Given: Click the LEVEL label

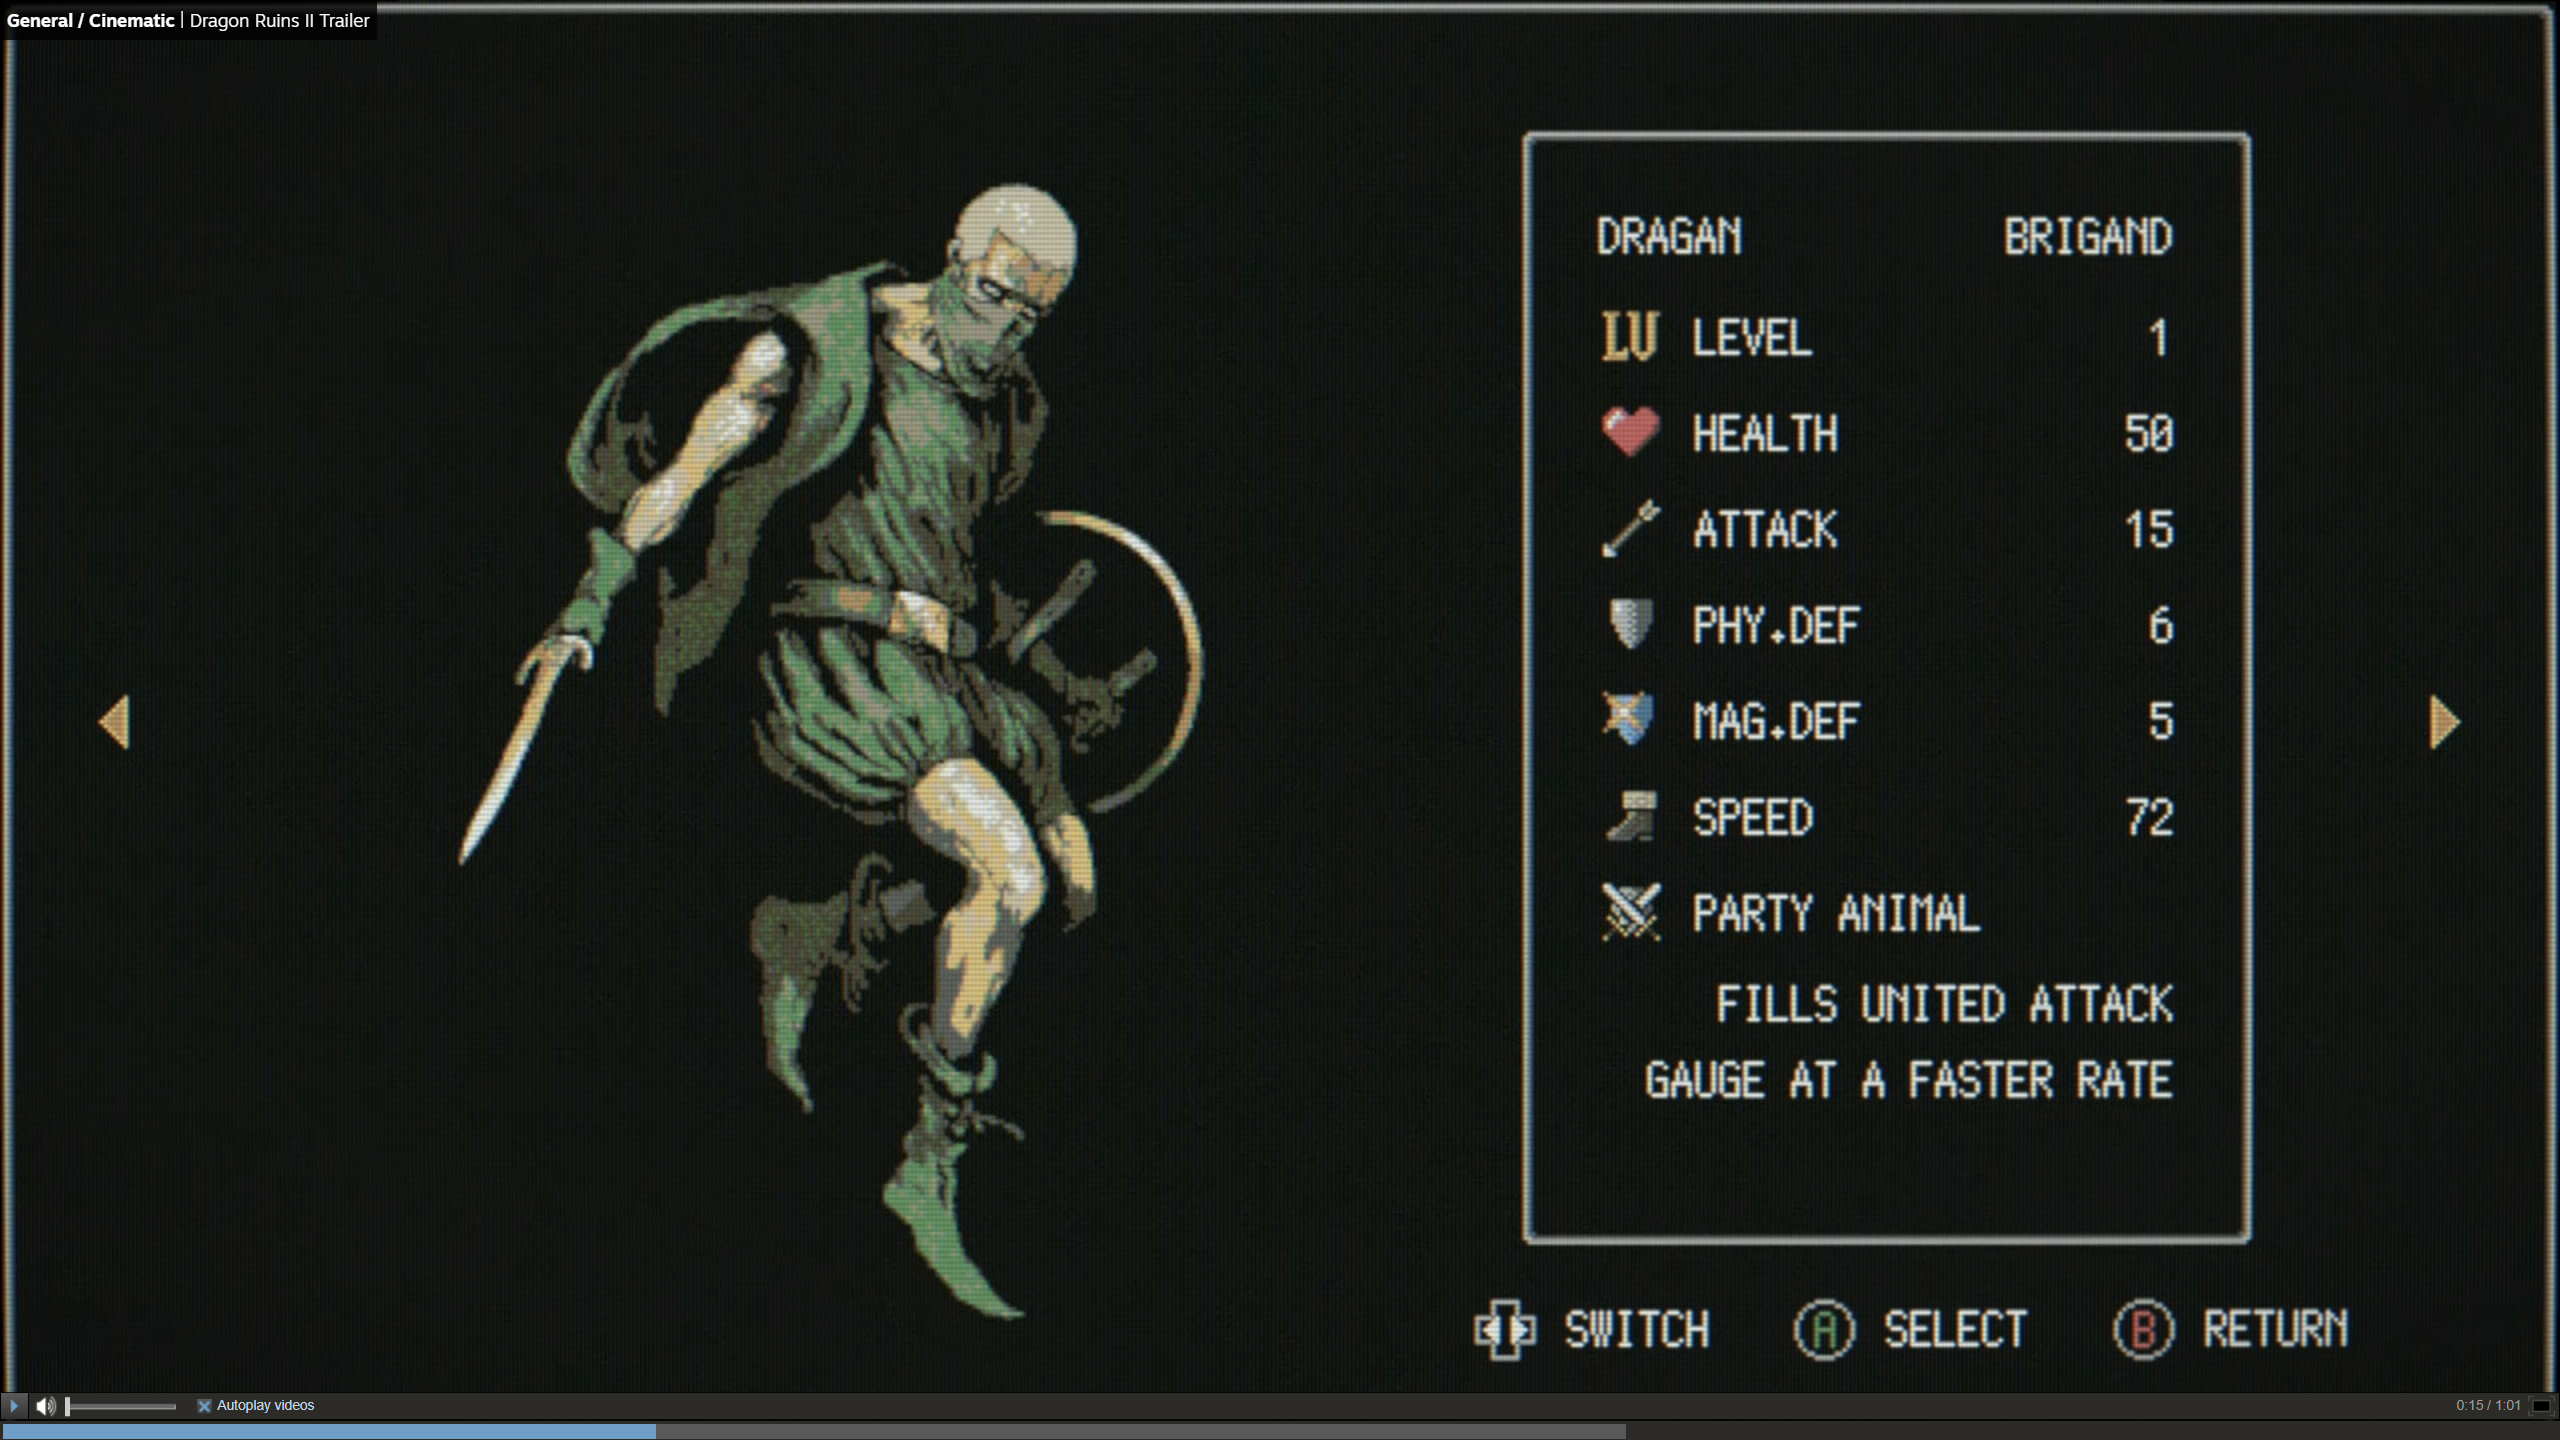Looking at the screenshot, I should point(1752,337).
